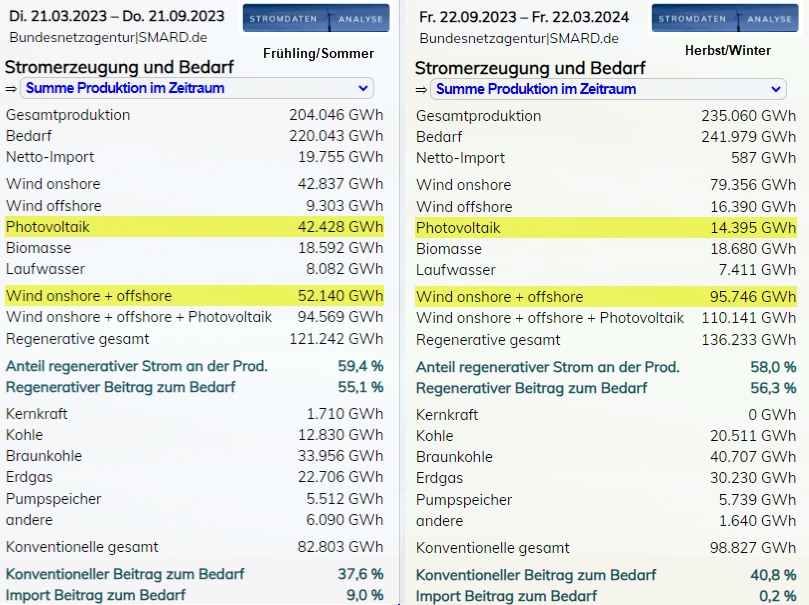Open the left Summe Produktion im Zeitraum dropdown

[195, 88]
